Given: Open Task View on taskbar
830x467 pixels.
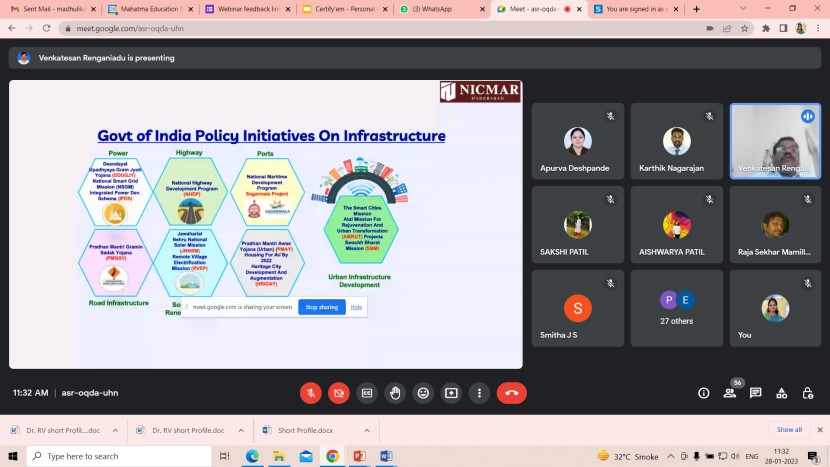Looking at the screenshot, I should (x=224, y=456).
